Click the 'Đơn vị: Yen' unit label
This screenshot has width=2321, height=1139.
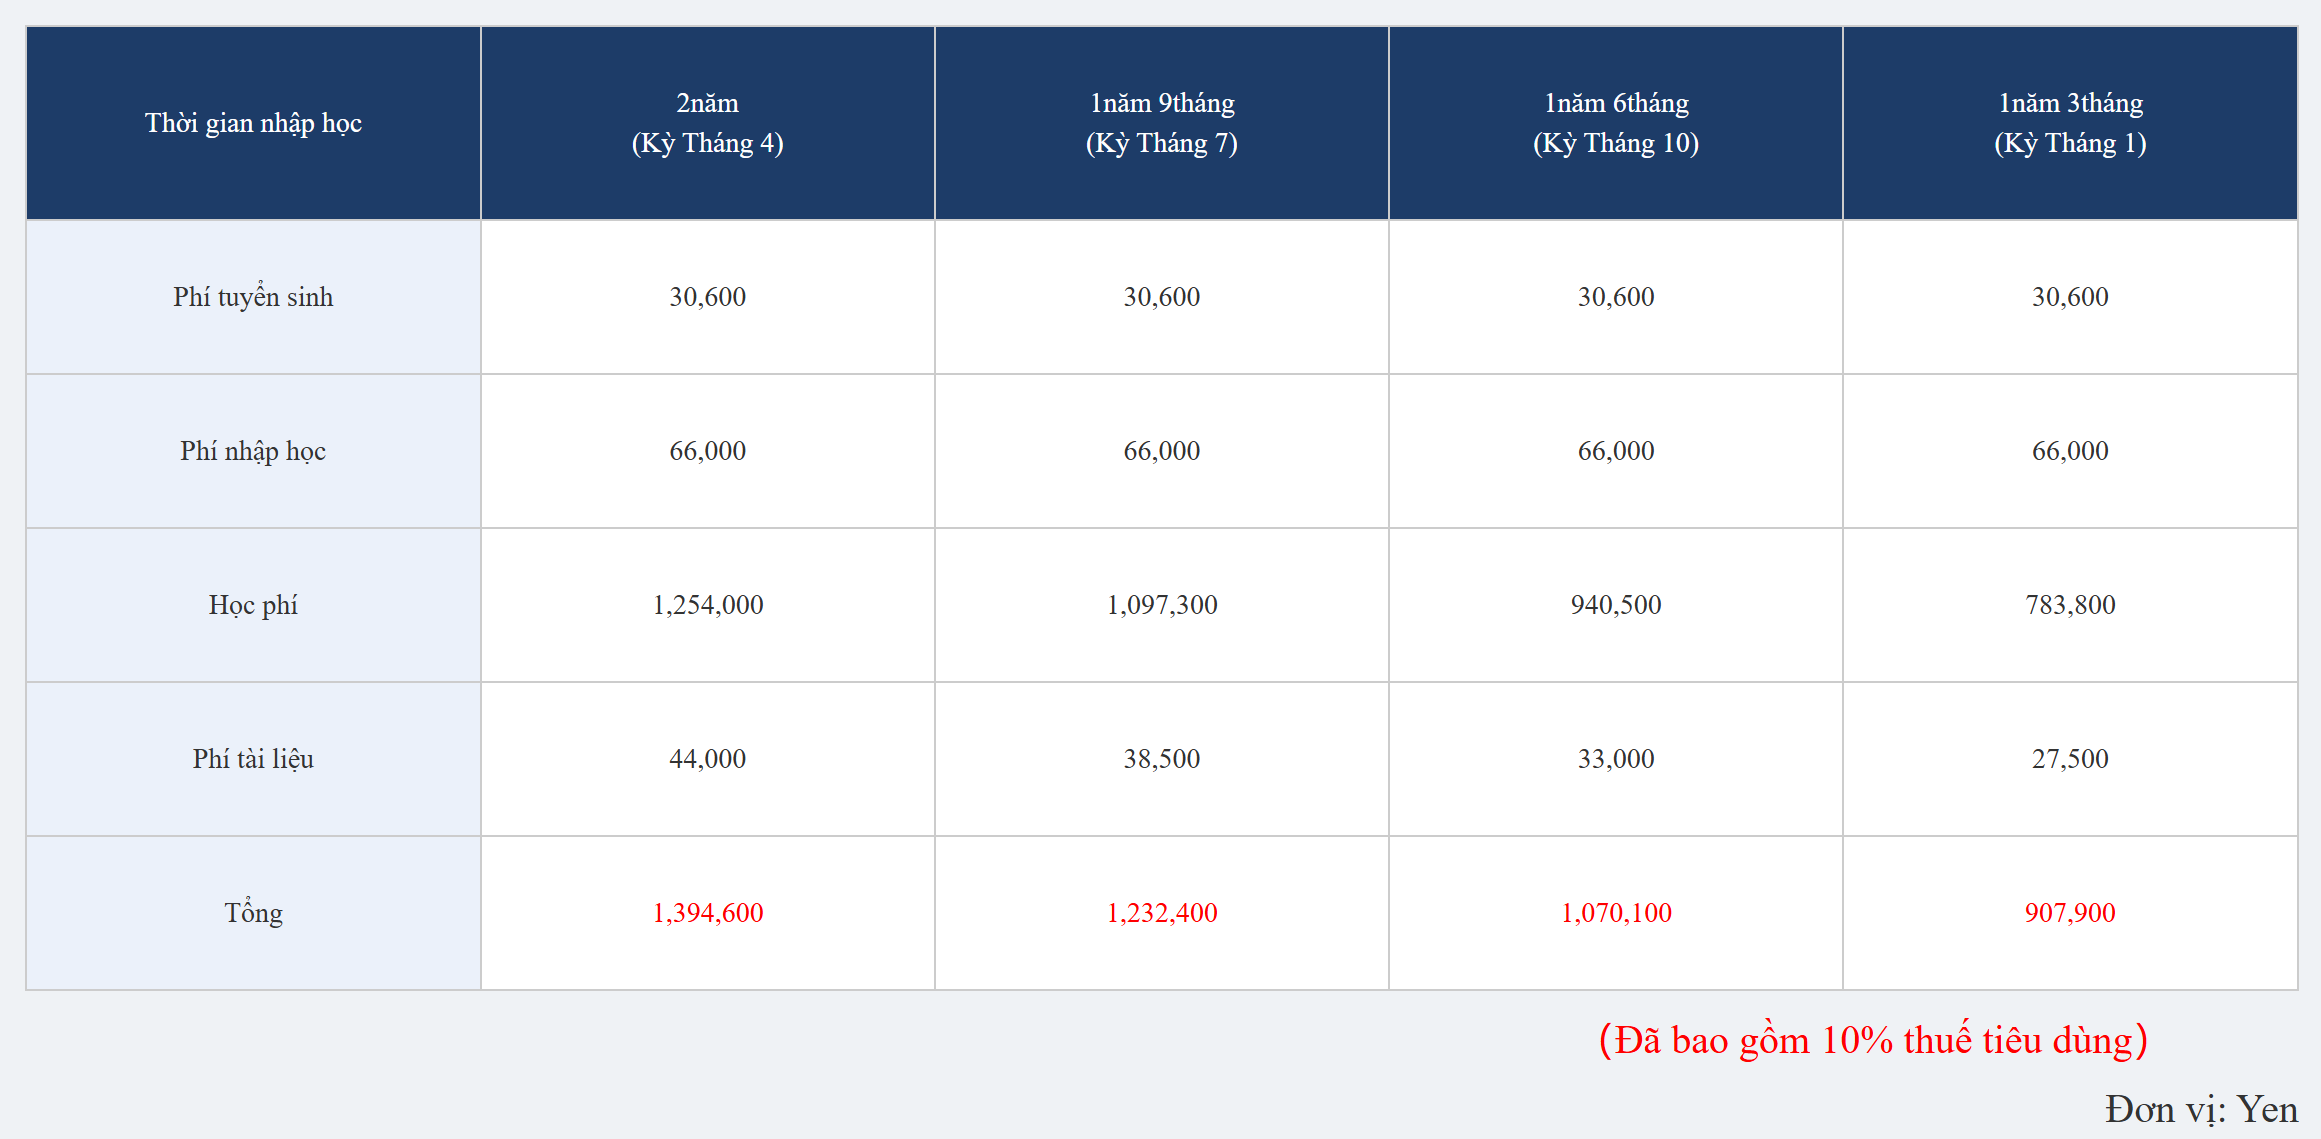pyautogui.click(x=2200, y=1110)
